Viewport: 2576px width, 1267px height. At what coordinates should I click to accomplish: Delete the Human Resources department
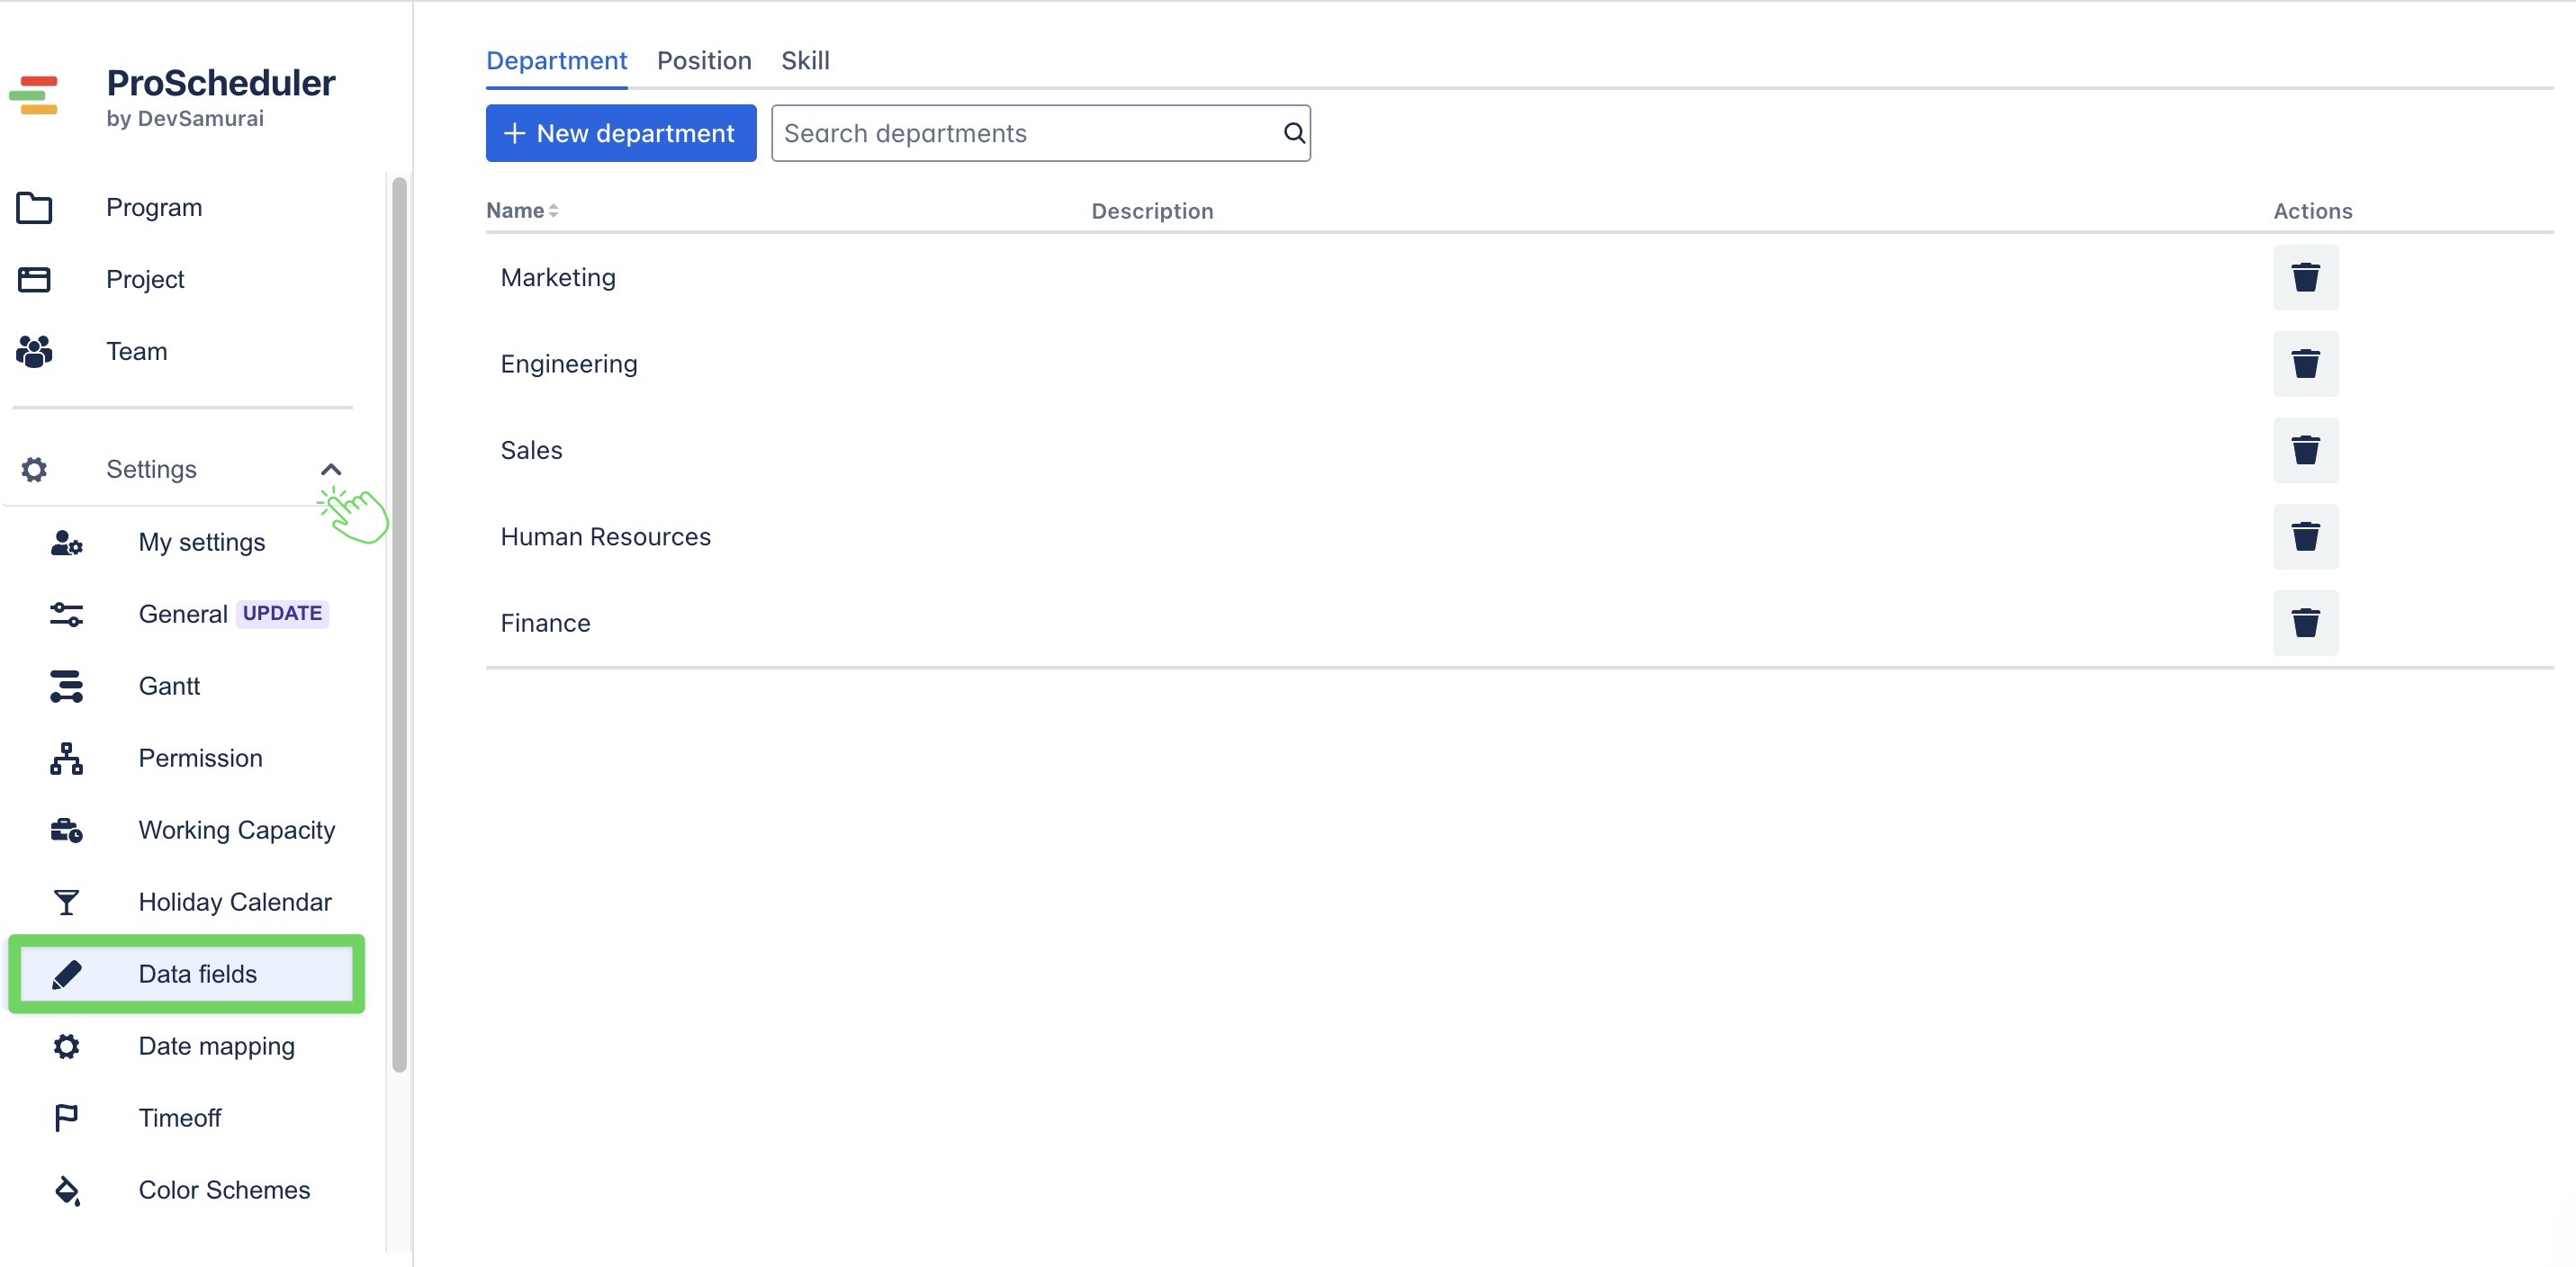(x=2305, y=537)
